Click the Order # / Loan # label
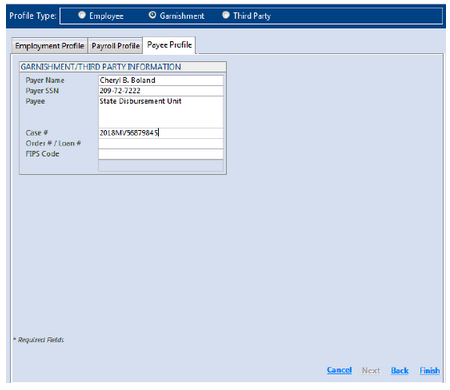The image size is (450, 390). click(x=53, y=143)
